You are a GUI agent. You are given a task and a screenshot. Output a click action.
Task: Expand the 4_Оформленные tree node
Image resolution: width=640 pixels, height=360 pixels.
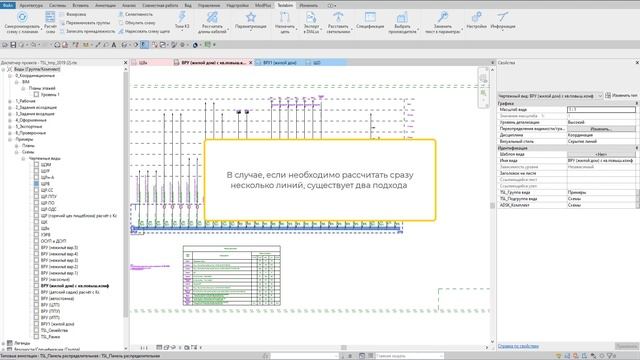(10, 120)
